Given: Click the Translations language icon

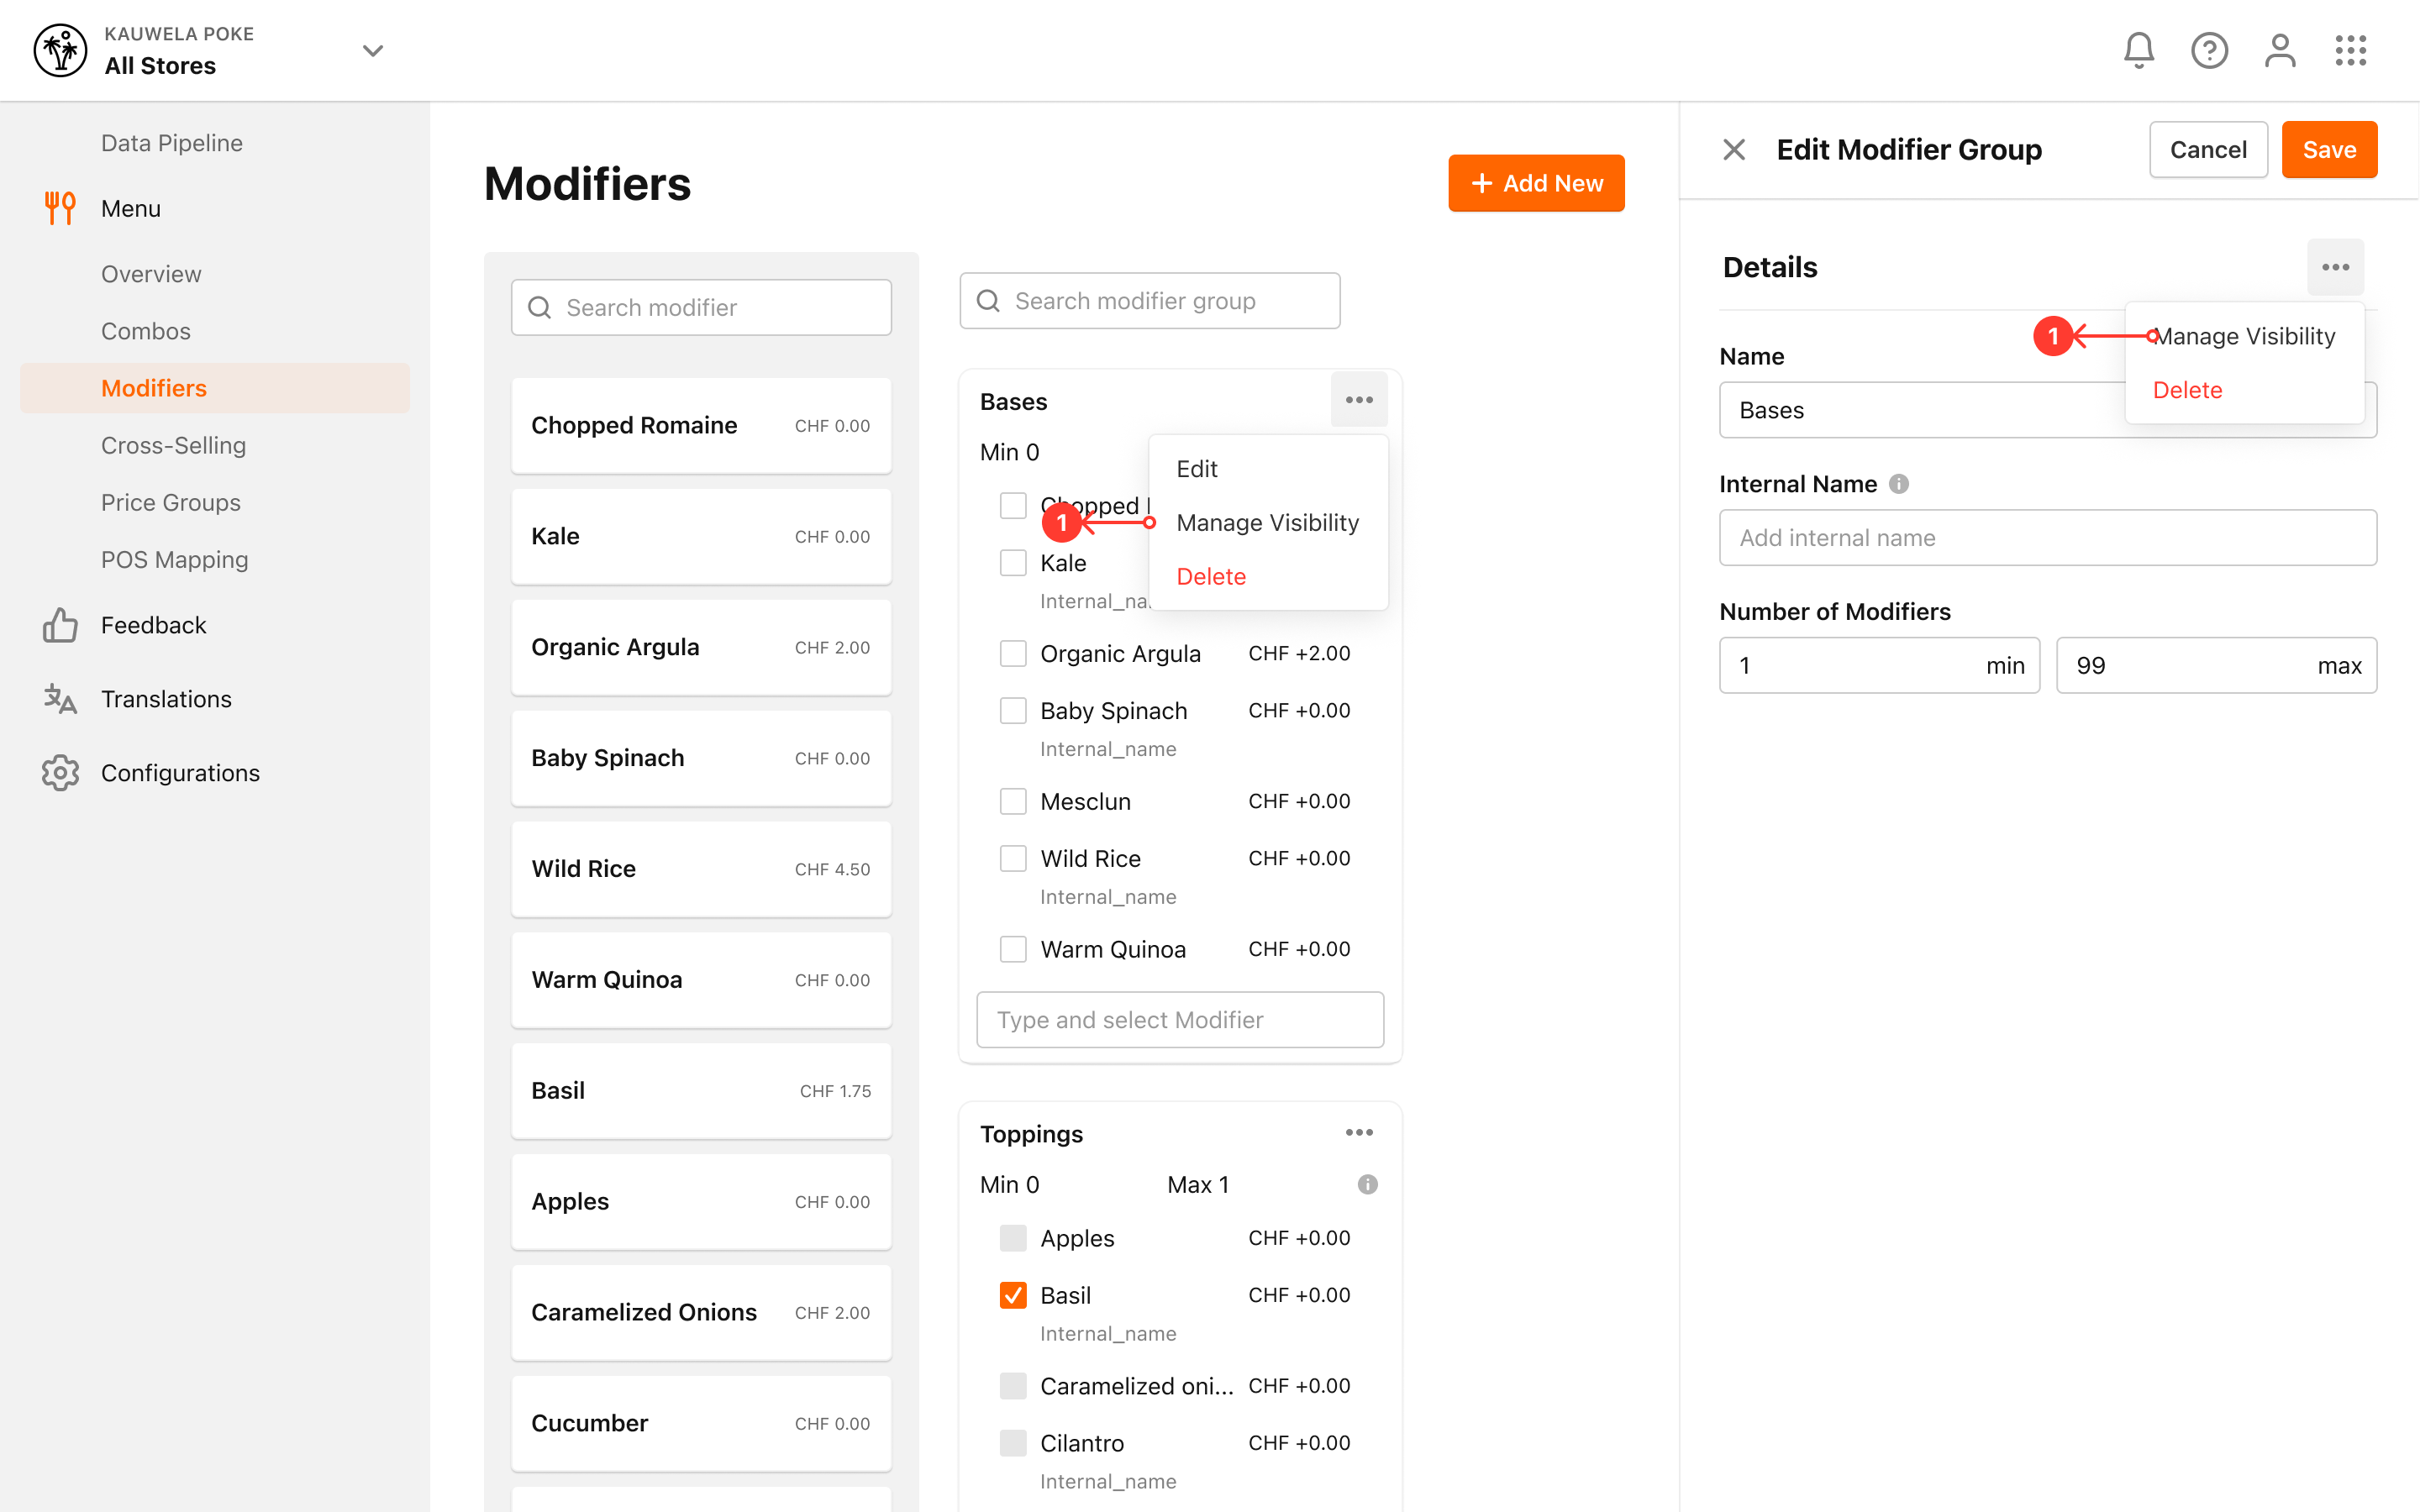Looking at the screenshot, I should click(x=60, y=699).
